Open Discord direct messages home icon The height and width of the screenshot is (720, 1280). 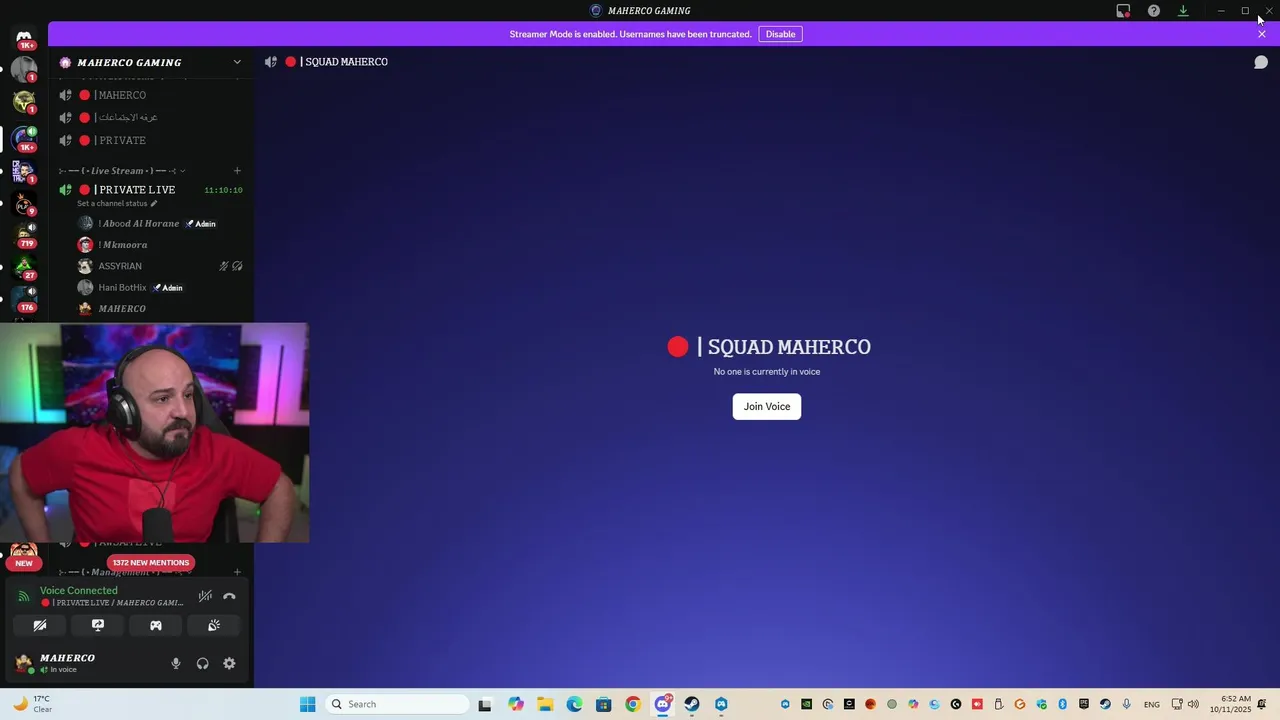point(24,38)
